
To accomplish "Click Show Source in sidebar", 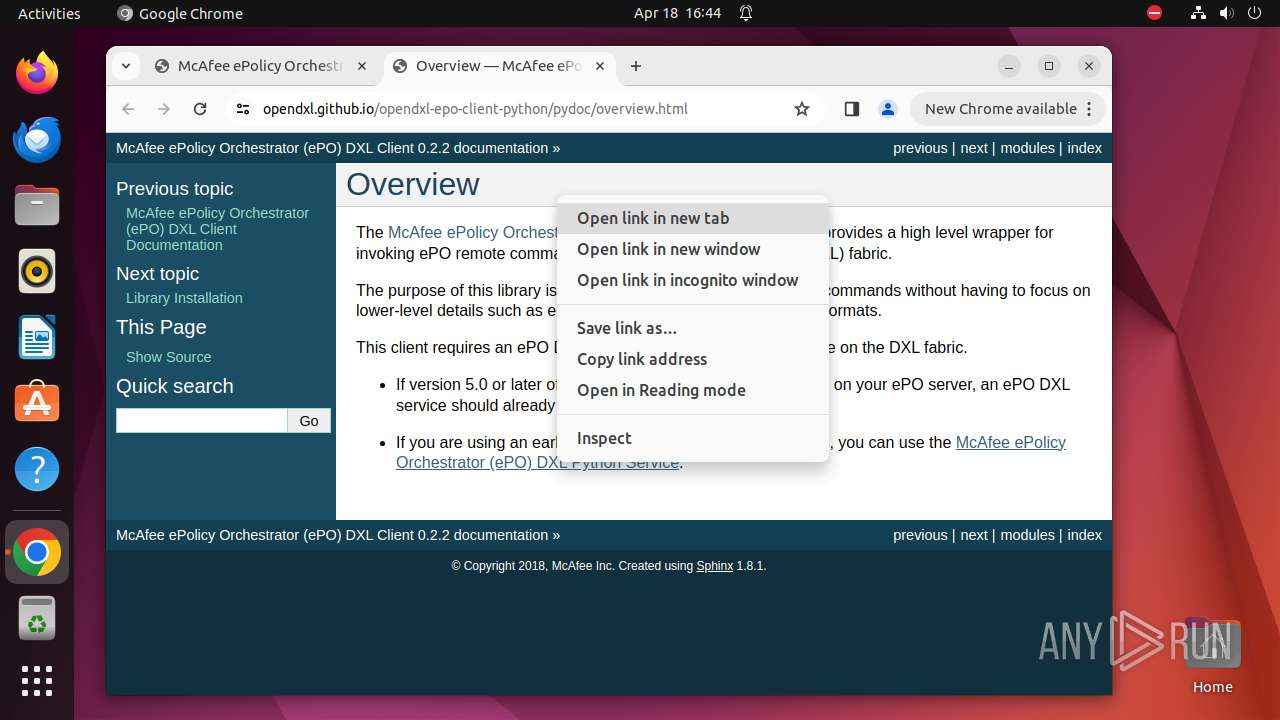I will [x=168, y=357].
